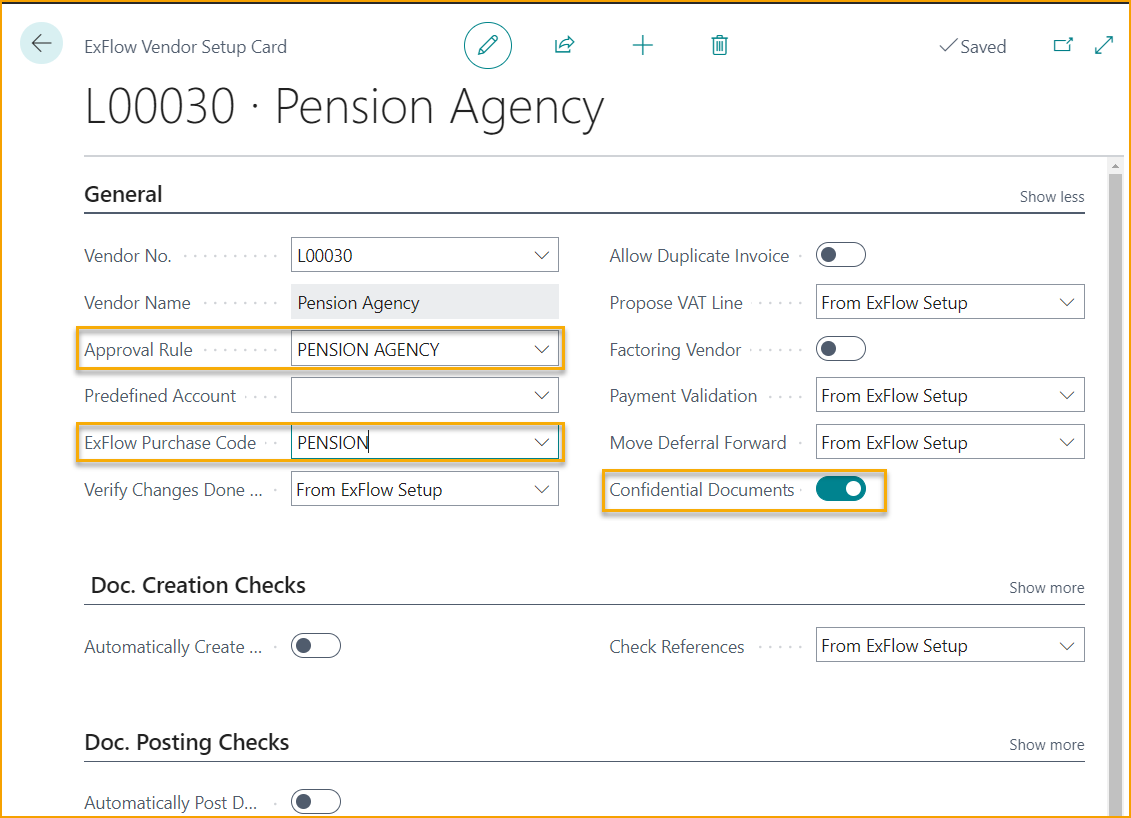
Task: Click the vertical scrollbar on the right
Action: 1116,480
